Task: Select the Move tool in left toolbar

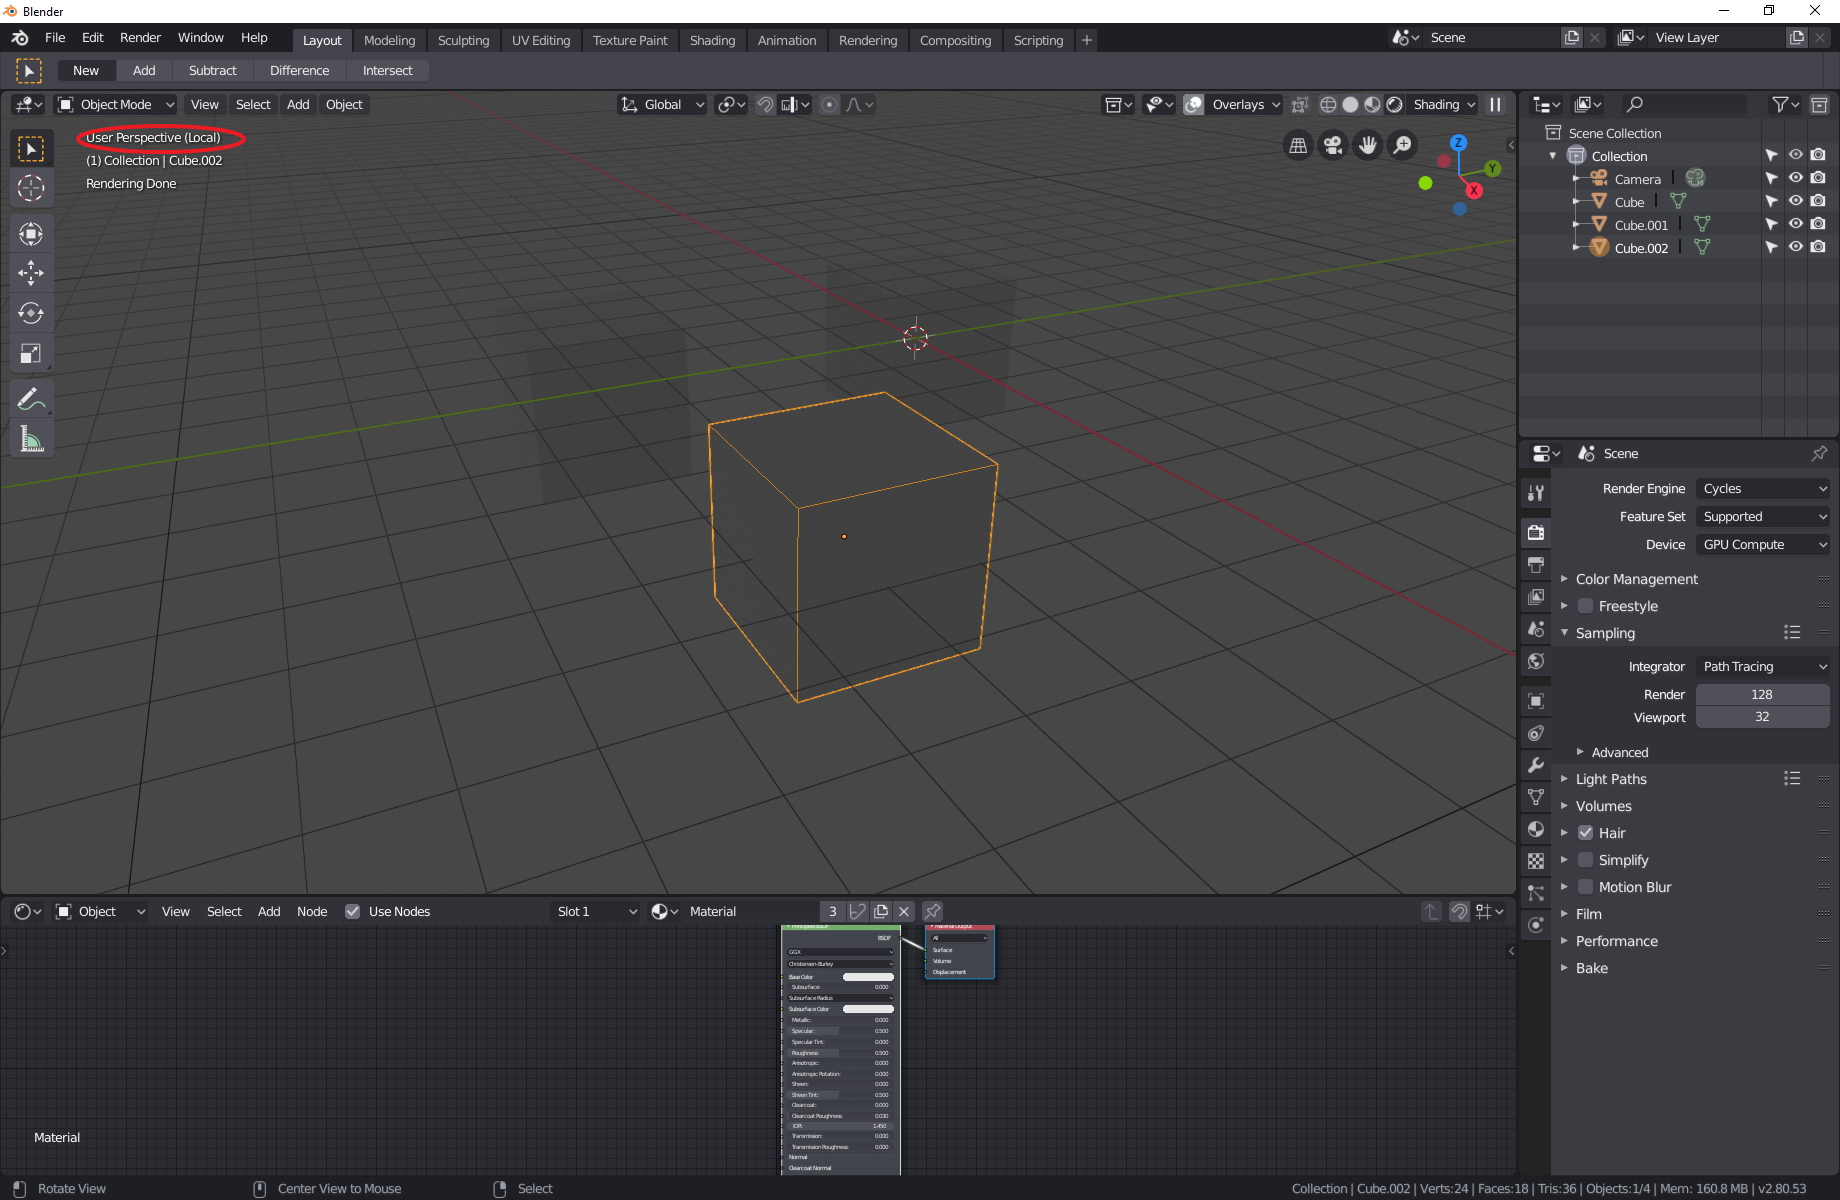Action: pos(31,273)
